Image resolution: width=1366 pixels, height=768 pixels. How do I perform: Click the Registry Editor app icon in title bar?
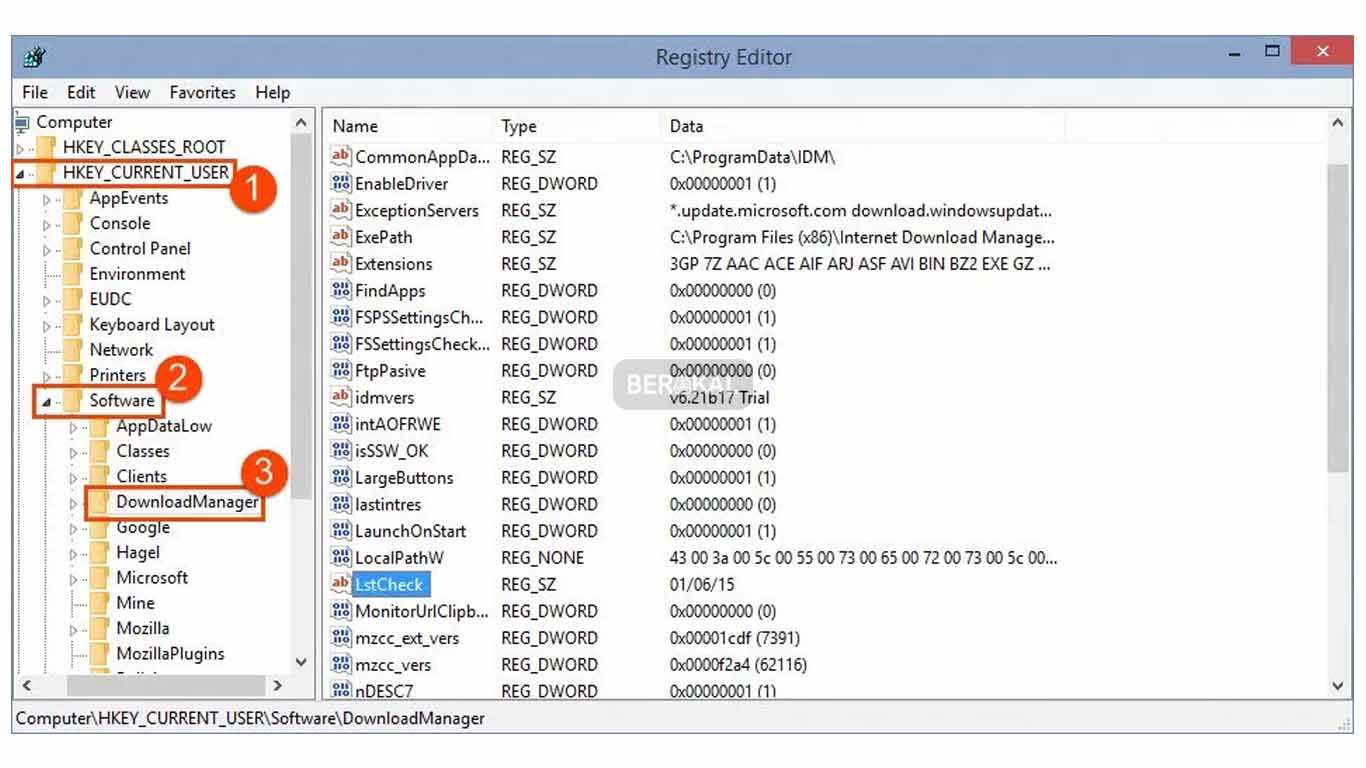click(x=33, y=57)
